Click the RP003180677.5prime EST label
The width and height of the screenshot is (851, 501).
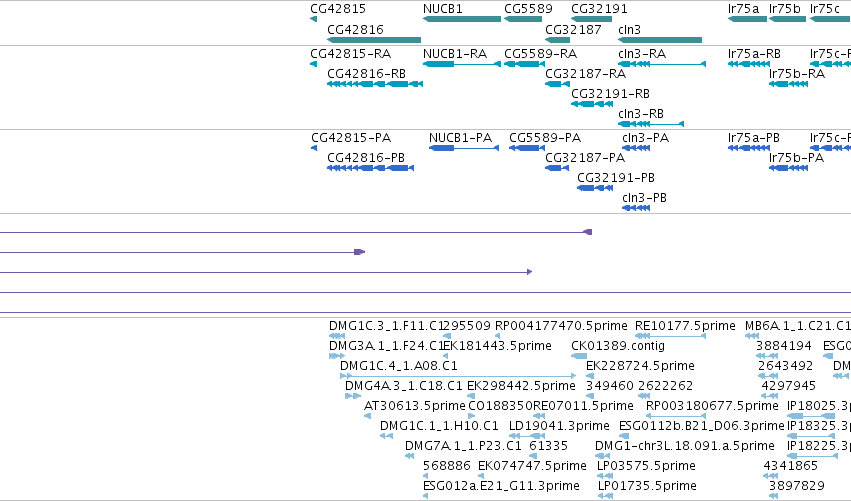tap(712, 407)
